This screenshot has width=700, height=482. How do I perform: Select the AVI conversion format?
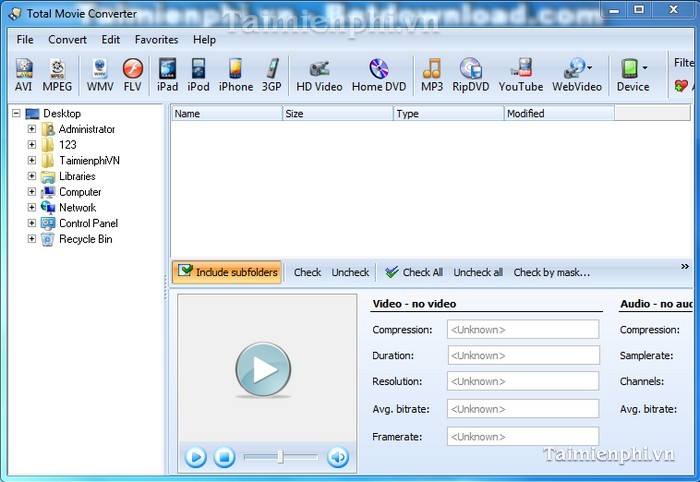click(x=24, y=75)
